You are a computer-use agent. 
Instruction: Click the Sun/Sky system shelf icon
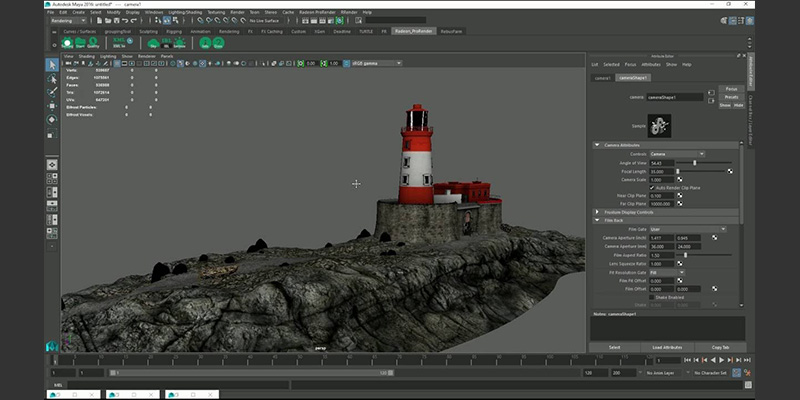(179, 43)
